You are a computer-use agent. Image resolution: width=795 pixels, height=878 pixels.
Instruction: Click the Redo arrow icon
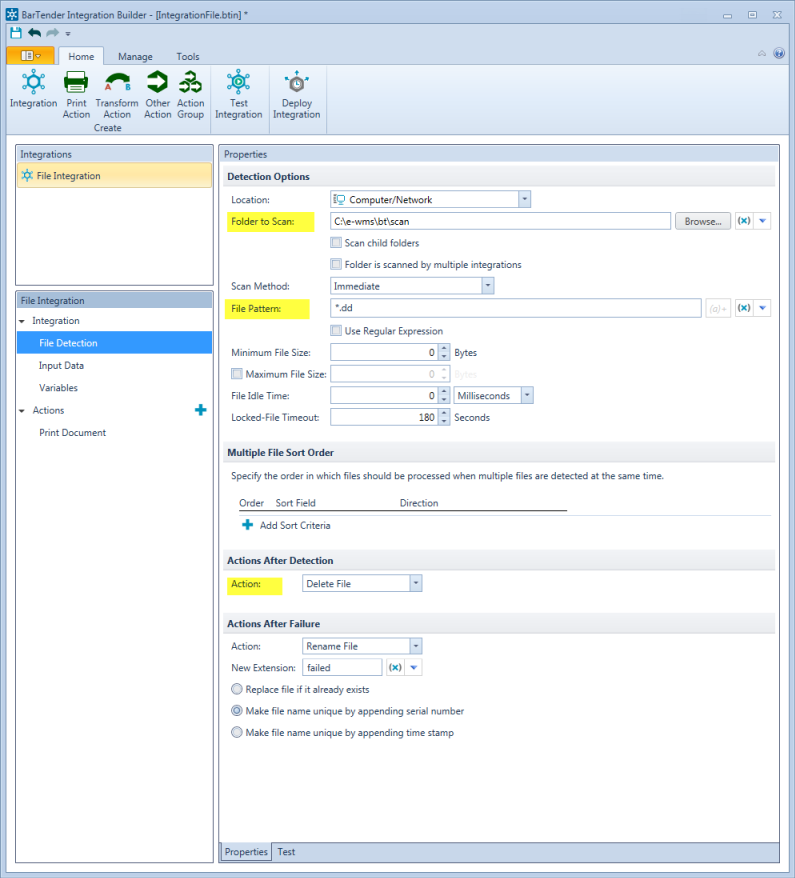53,32
